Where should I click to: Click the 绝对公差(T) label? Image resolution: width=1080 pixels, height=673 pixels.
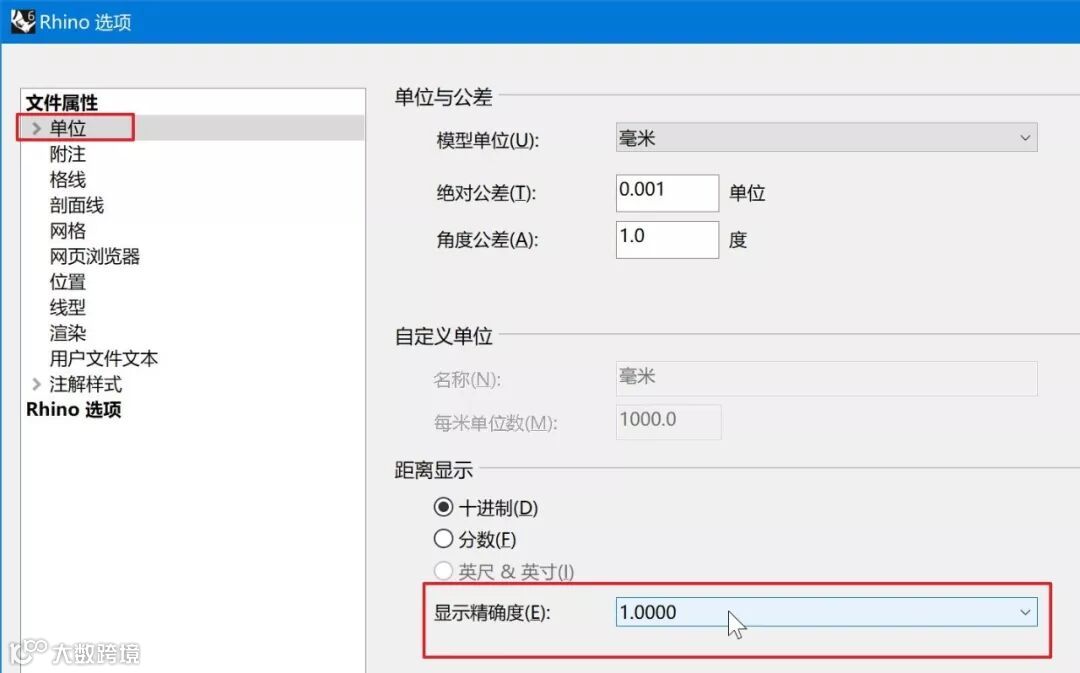pos(486,194)
